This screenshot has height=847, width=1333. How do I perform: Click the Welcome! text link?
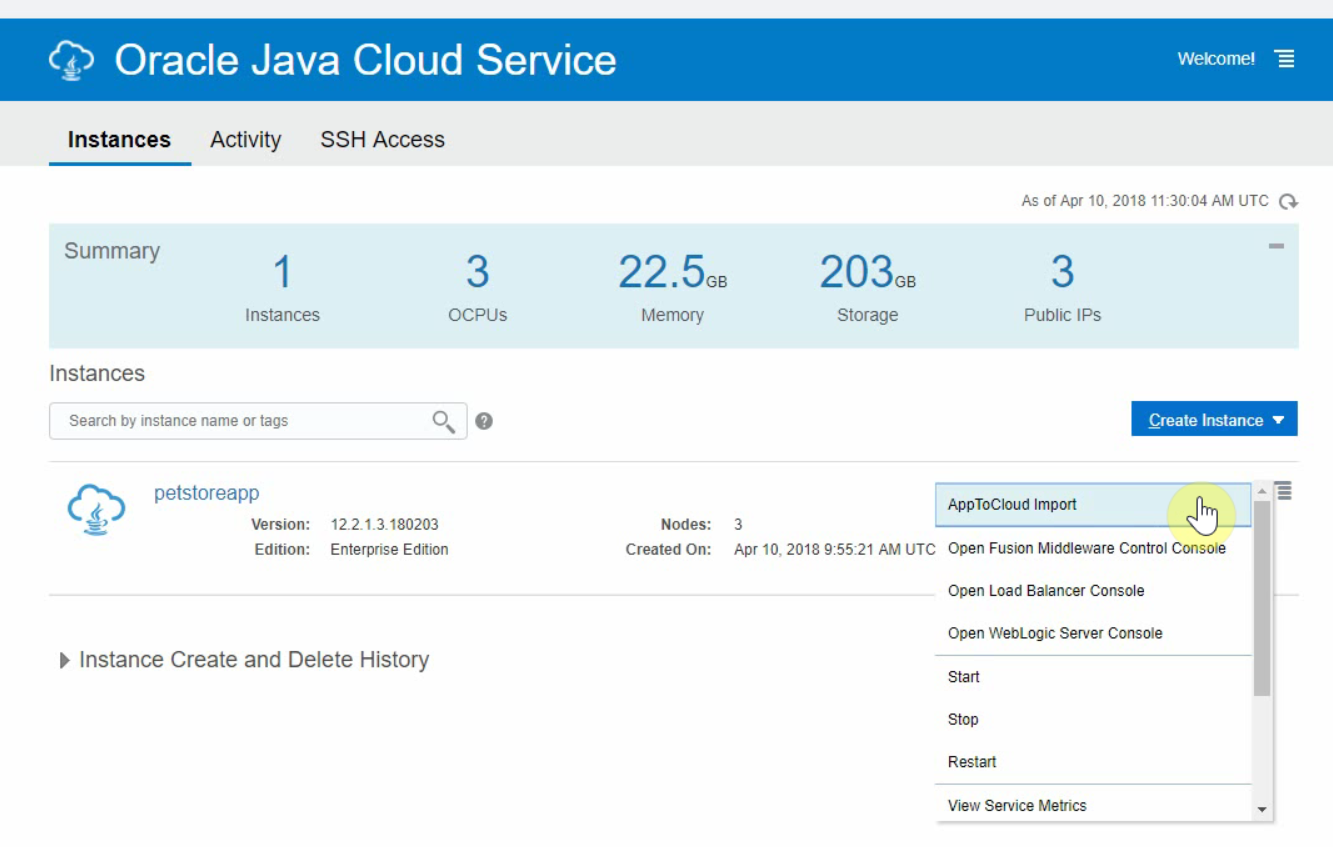(1216, 59)
